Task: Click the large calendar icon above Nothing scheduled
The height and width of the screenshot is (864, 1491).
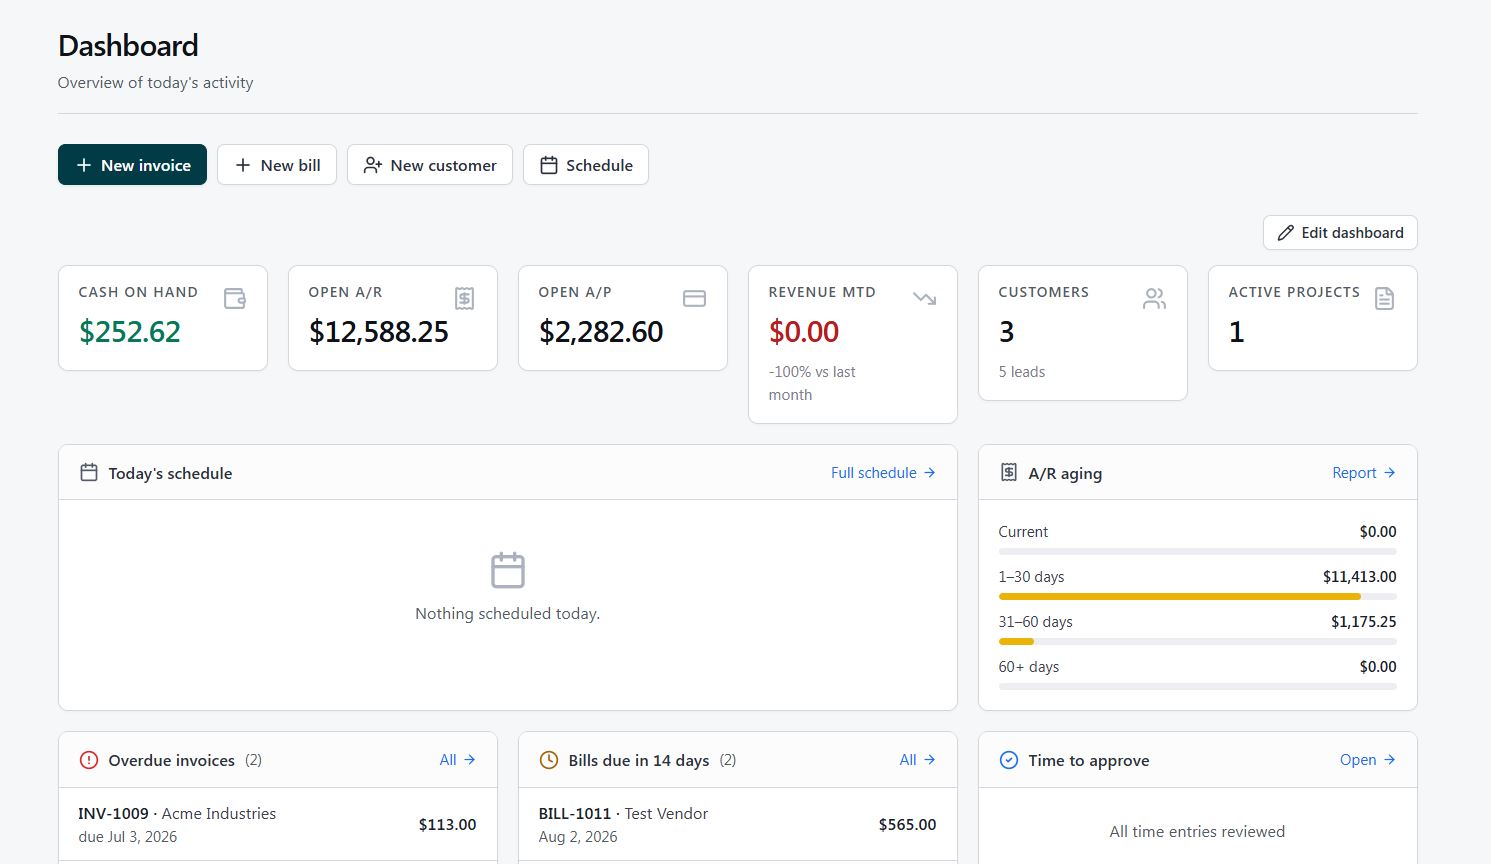Action: tap(508, 570)
